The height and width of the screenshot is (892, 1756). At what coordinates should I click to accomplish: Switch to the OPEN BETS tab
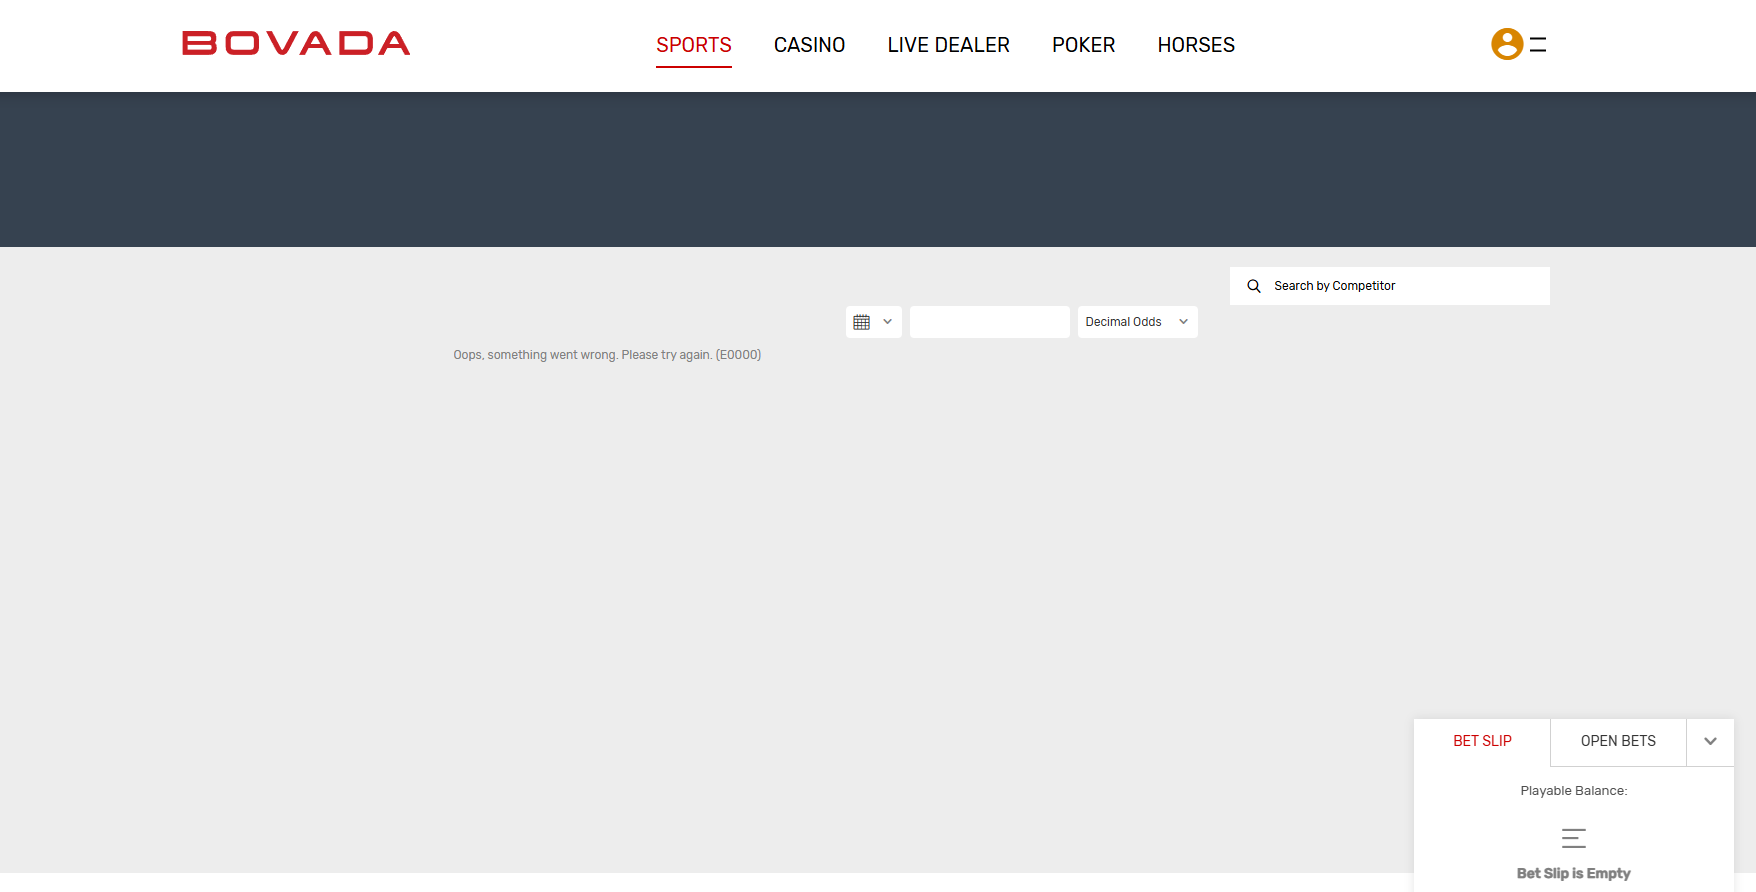[1617, 741]
